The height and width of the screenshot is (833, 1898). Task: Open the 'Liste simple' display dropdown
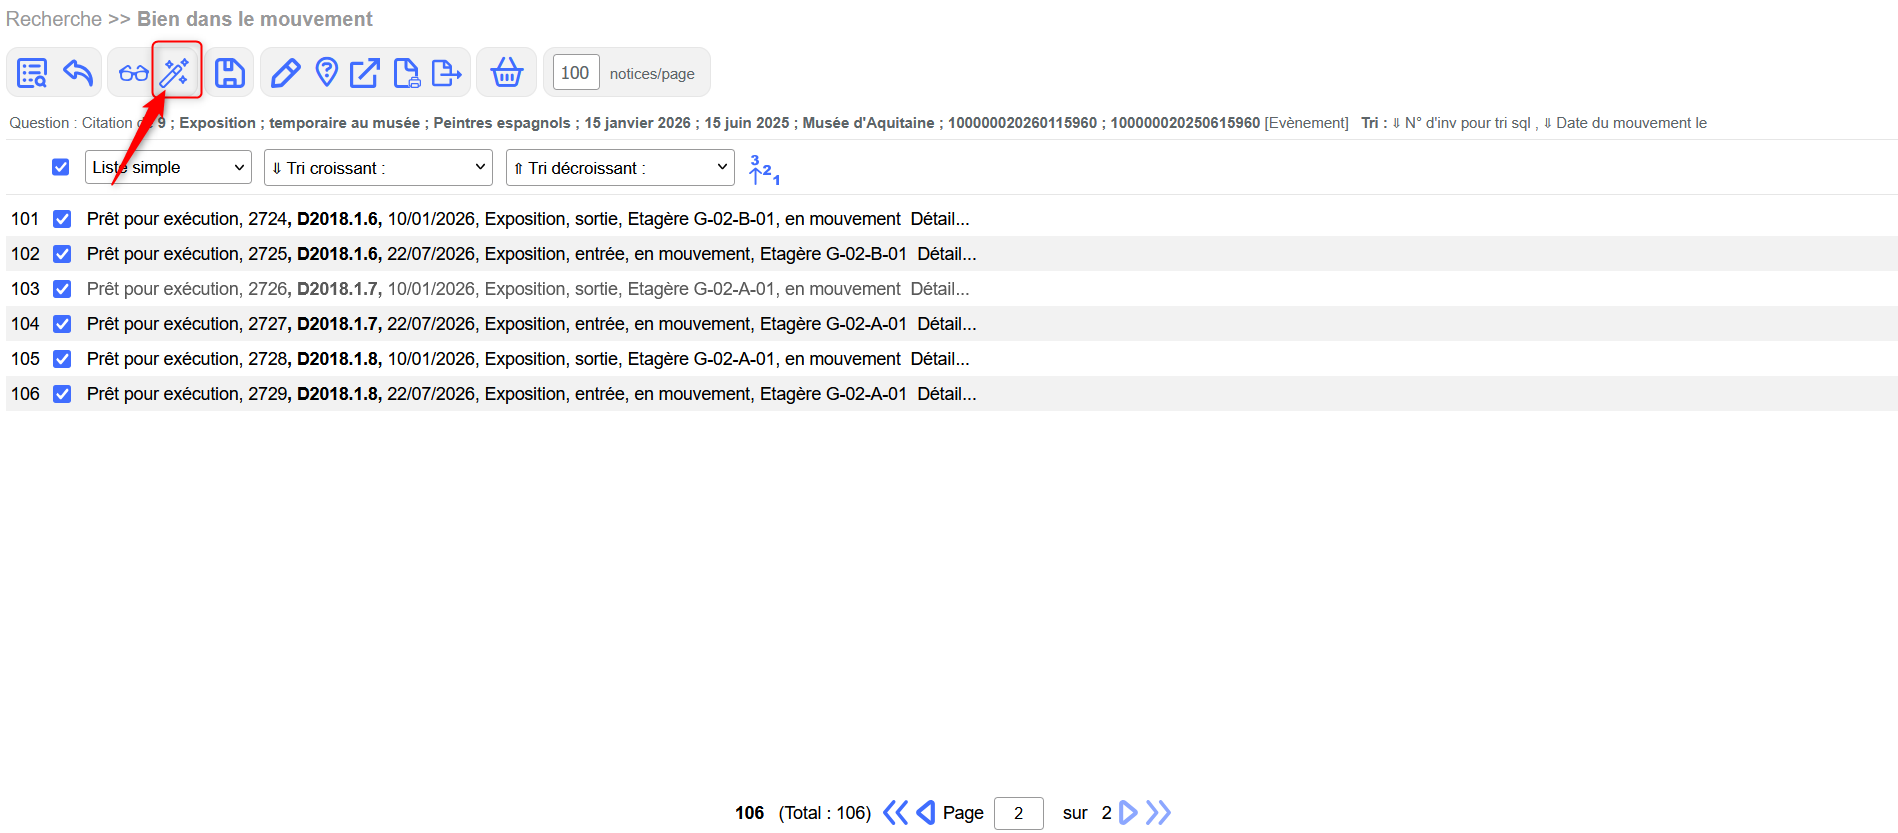tap(168, 168)
